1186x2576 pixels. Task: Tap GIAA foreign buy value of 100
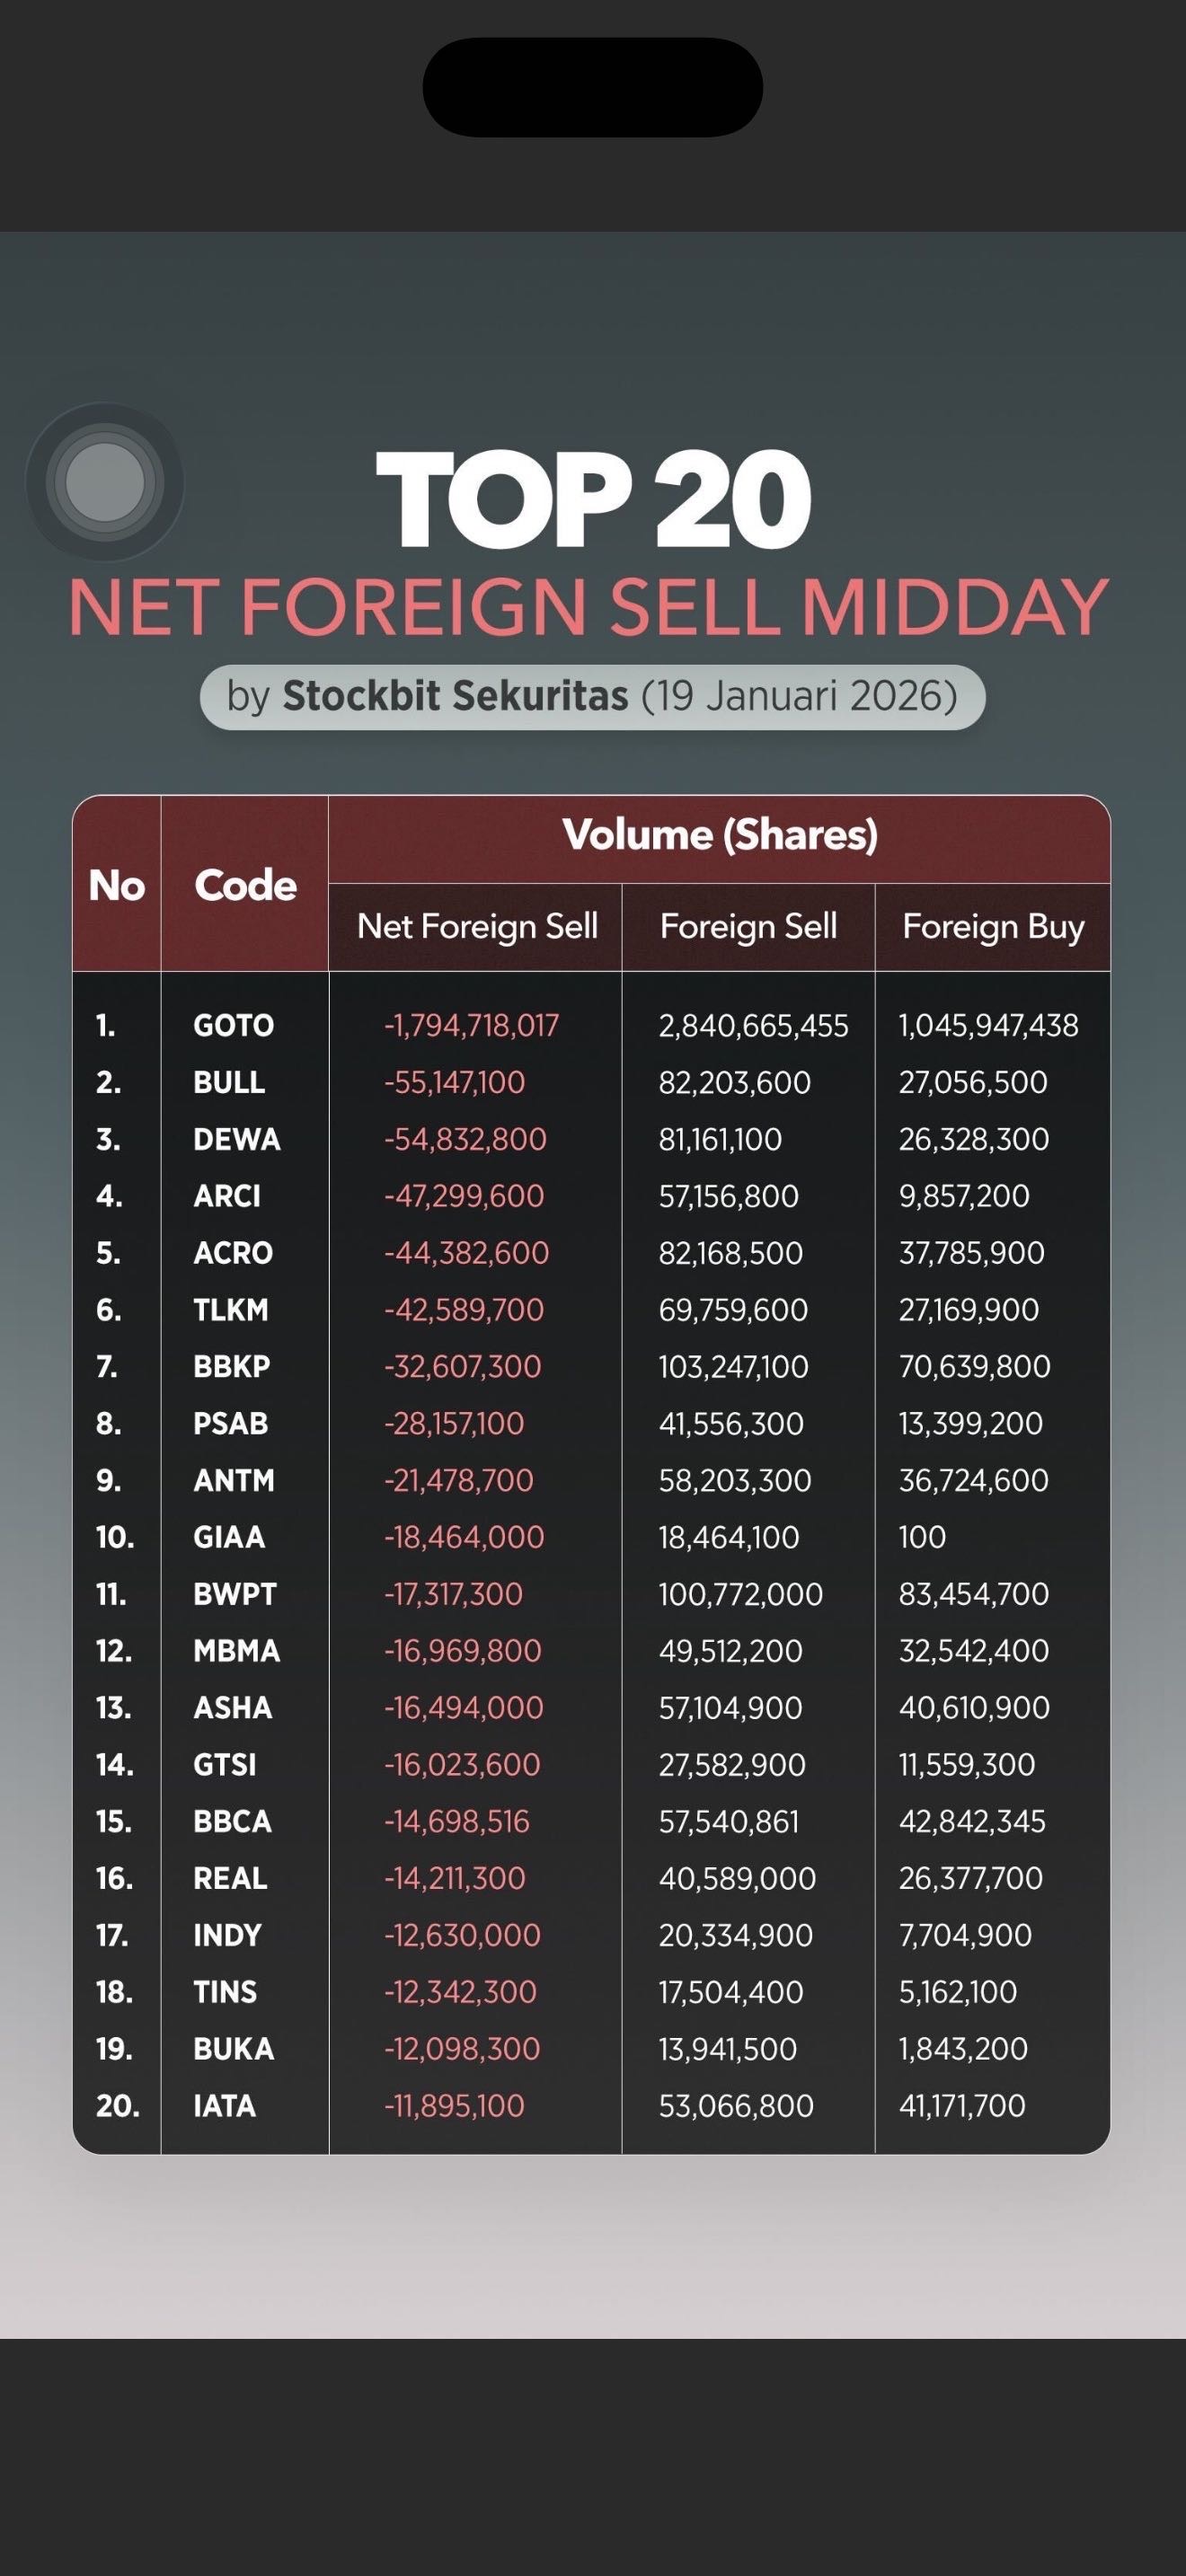[922, 1537]
